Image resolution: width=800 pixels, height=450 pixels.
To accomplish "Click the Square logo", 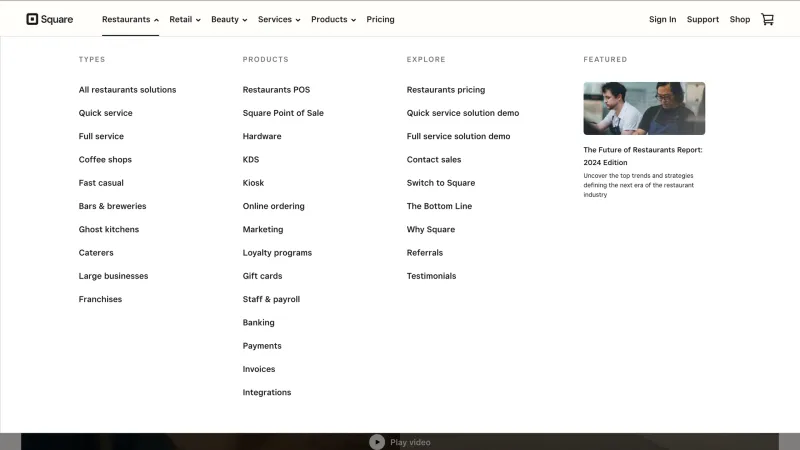I will 49,19.
